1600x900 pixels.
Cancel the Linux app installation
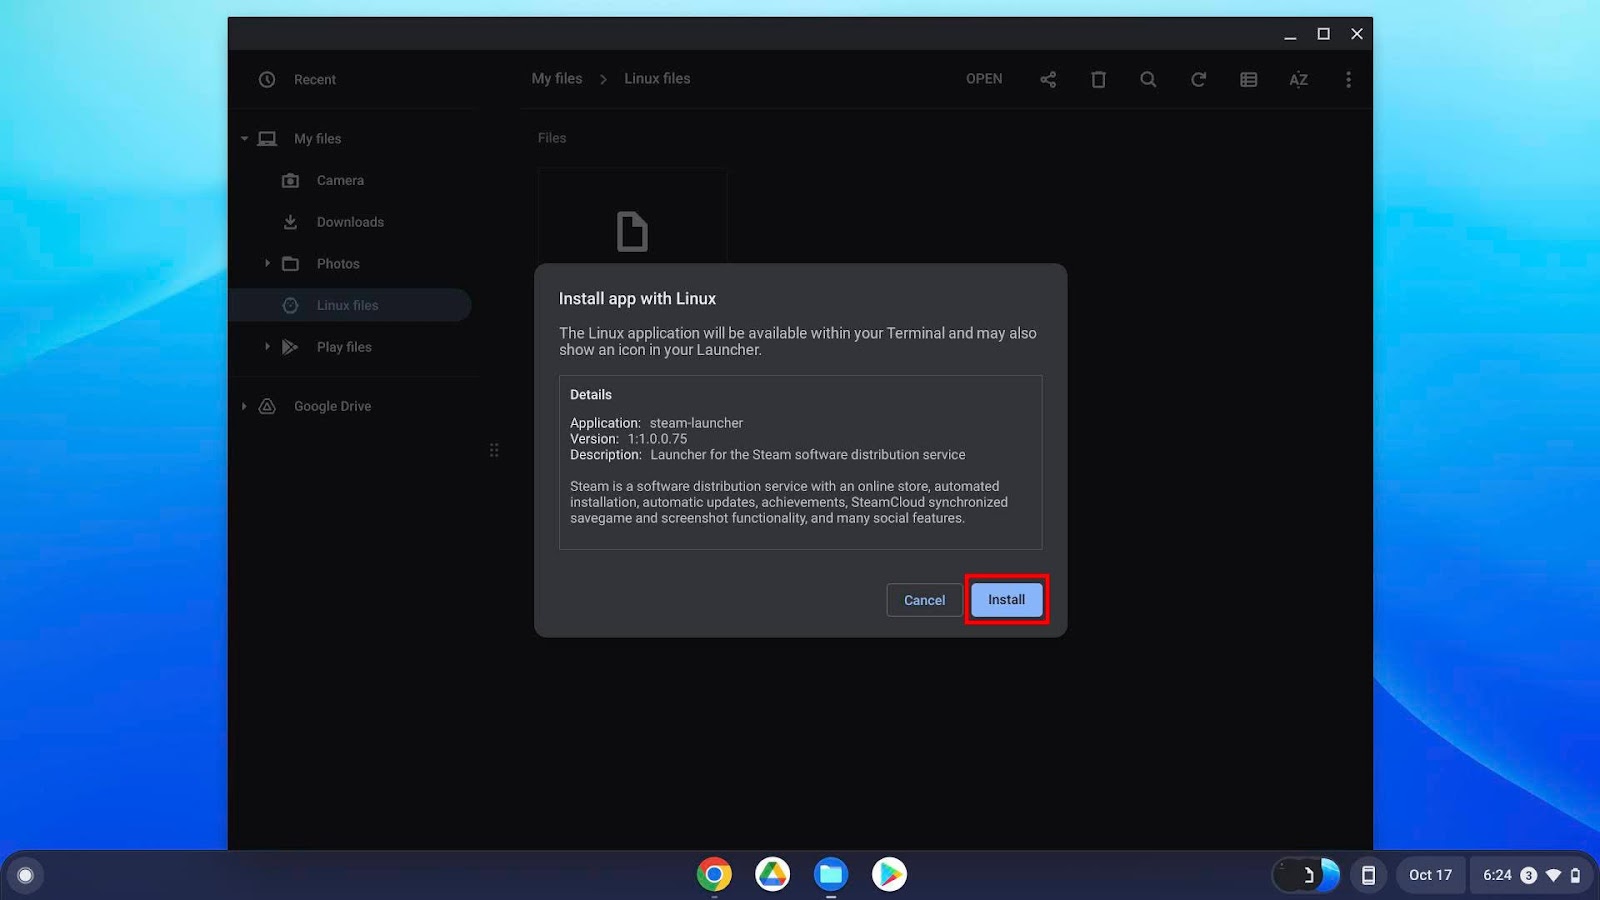[924, 600]
